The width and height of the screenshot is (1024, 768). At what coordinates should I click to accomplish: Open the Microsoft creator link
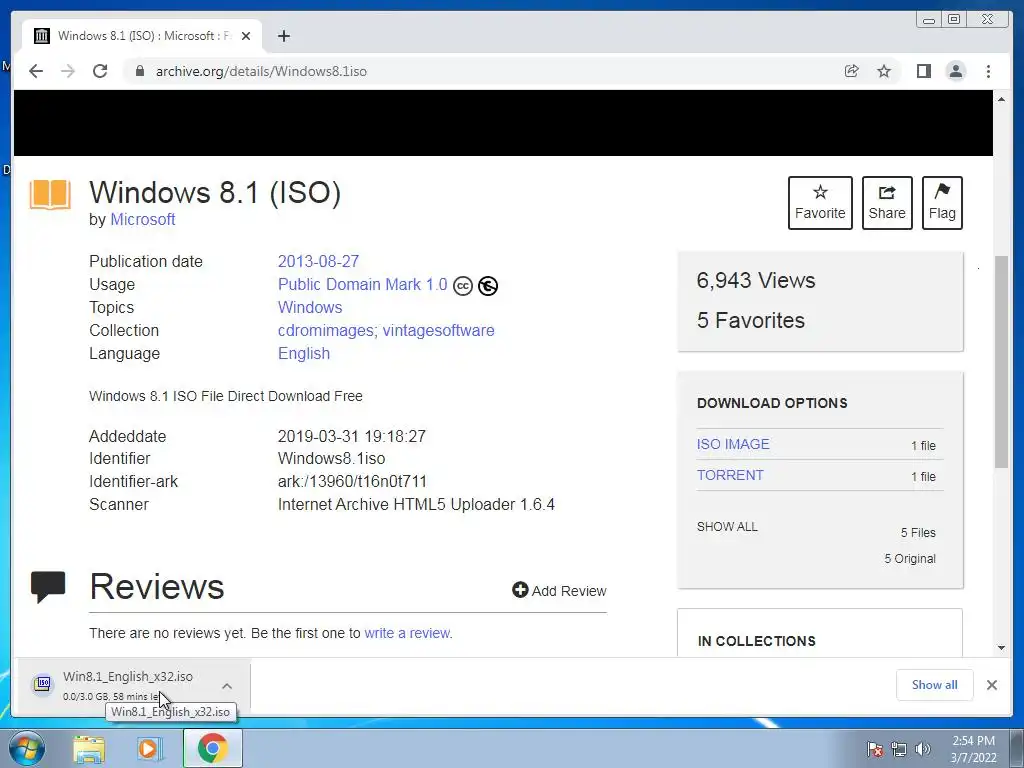142,219
